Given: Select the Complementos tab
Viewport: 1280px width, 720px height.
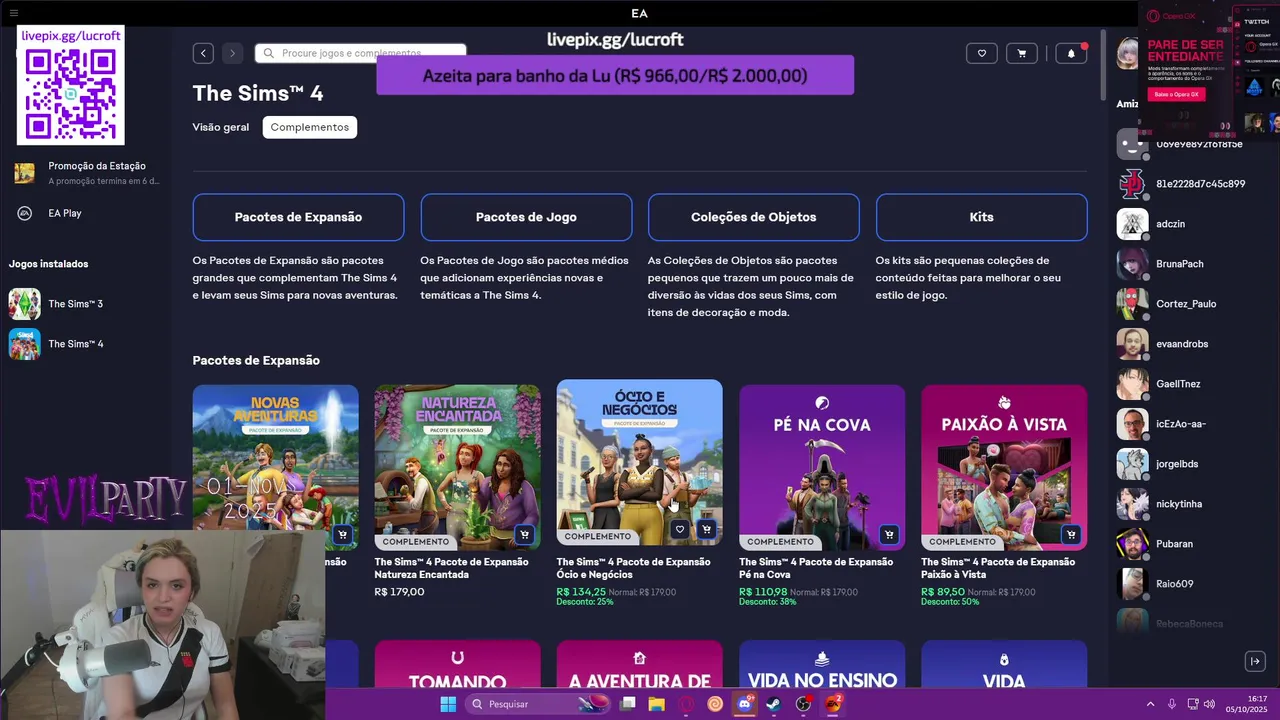Looking at the screenshot, I should pyautogui.click(x=310, y=127).
